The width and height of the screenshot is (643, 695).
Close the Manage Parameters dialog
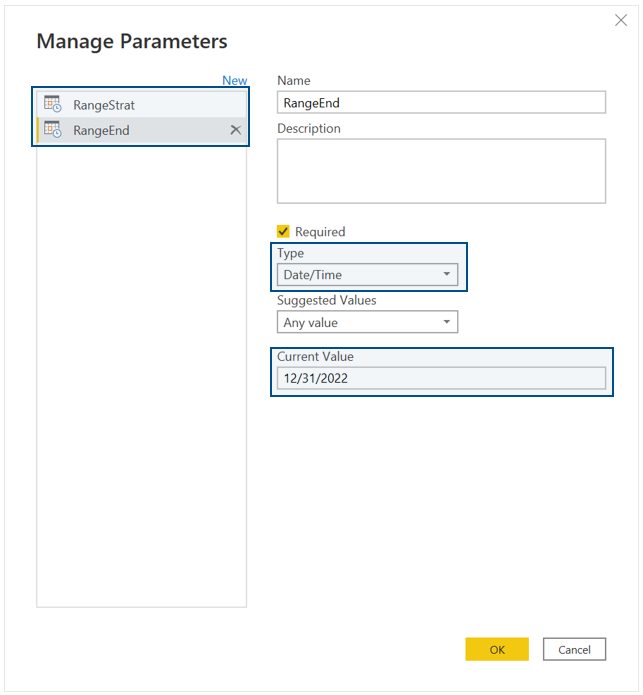pos(621,20)
